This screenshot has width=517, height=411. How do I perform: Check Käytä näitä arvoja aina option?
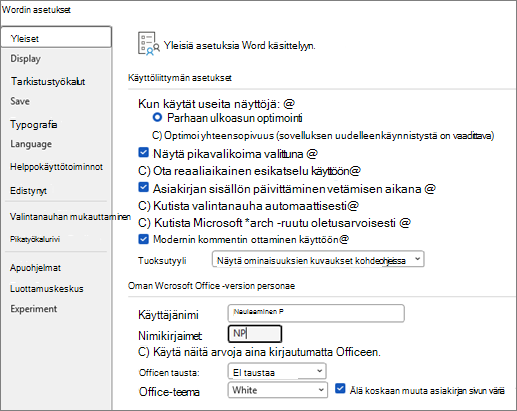144,352
